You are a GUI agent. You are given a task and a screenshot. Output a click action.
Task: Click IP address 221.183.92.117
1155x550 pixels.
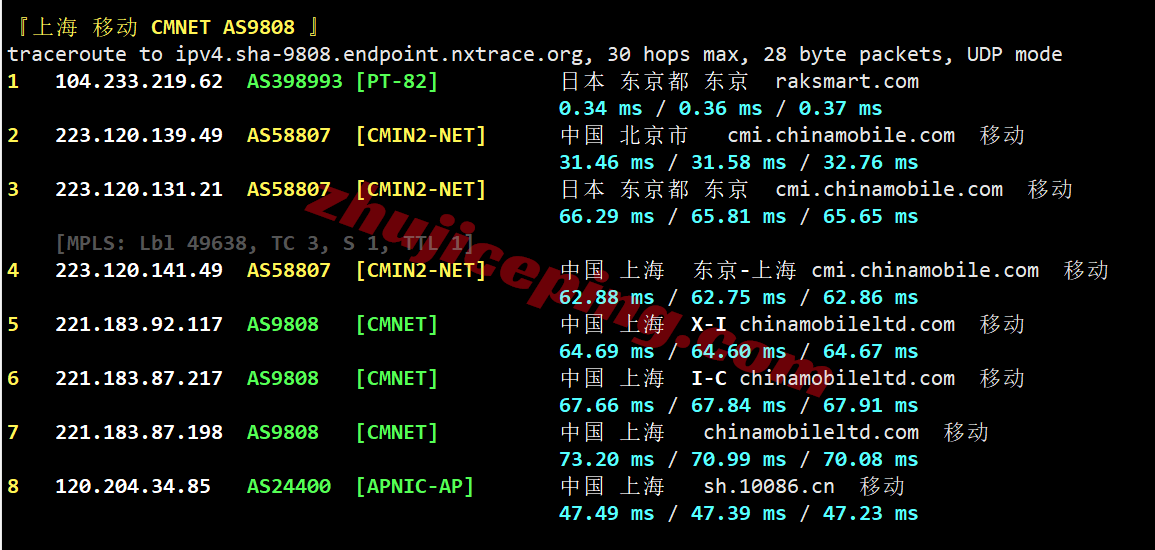(138, 324)
